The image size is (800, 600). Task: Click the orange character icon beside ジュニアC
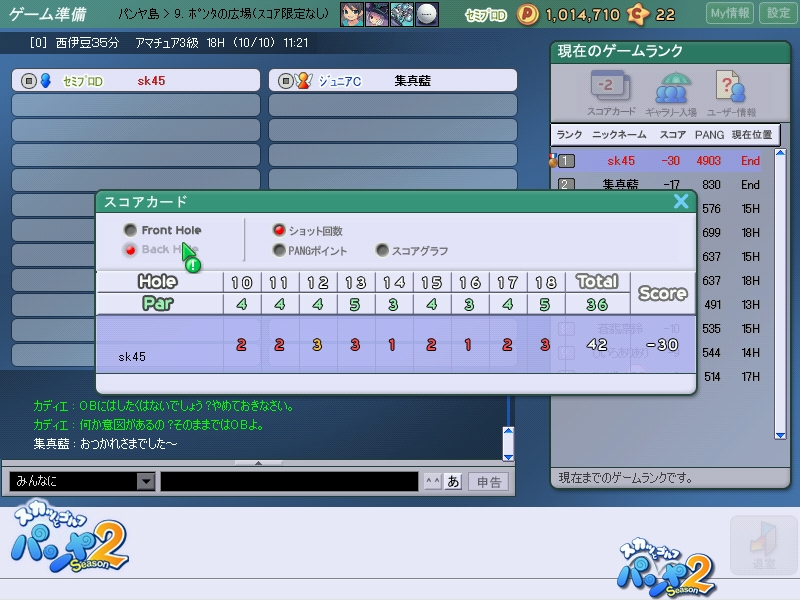point(304,81)
